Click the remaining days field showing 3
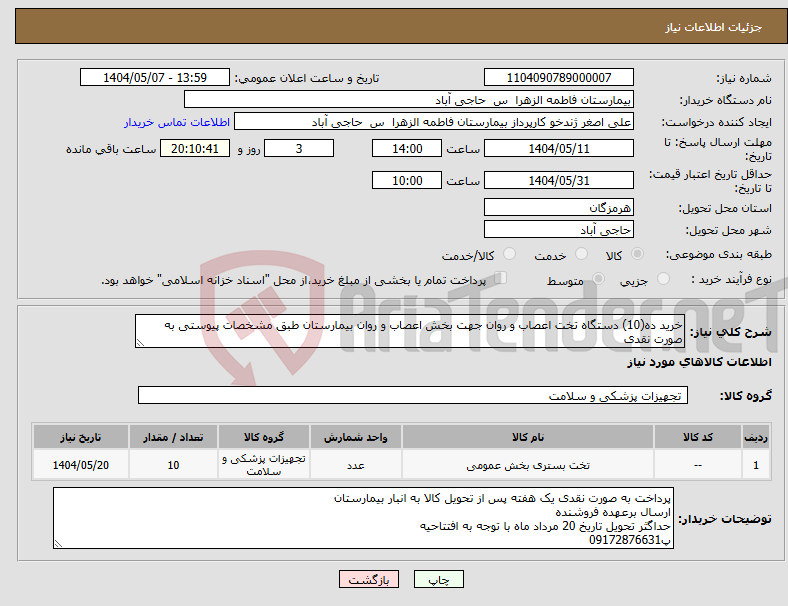788x606 pixels. (299, 148)
